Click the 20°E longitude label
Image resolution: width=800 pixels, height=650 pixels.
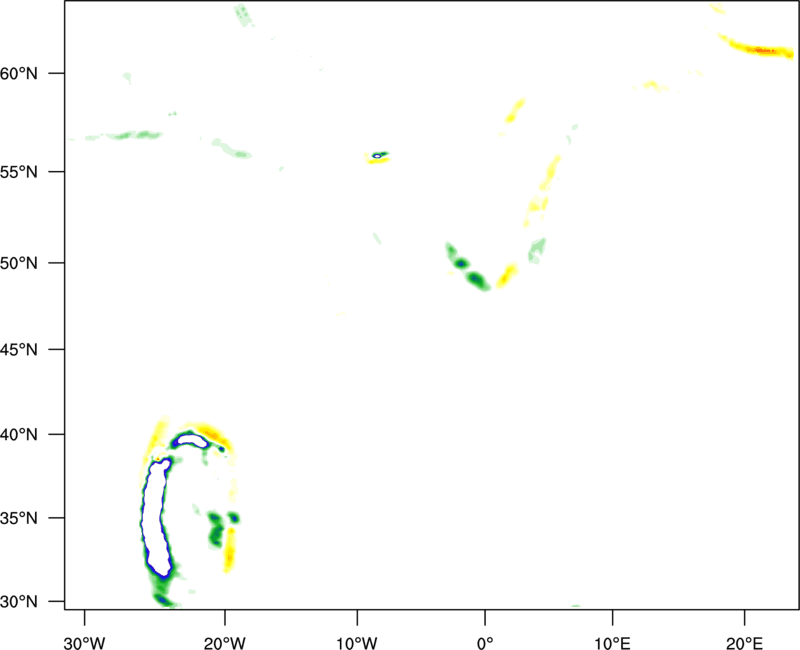(744, 643)
